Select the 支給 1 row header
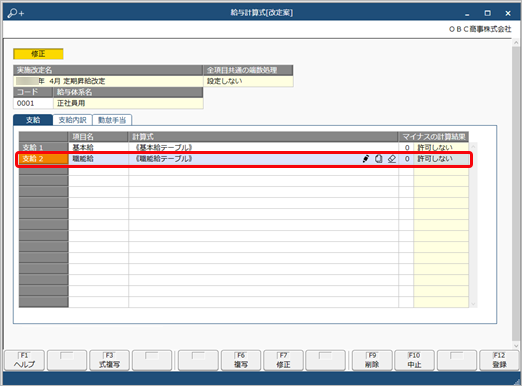 tap(43, 147)
